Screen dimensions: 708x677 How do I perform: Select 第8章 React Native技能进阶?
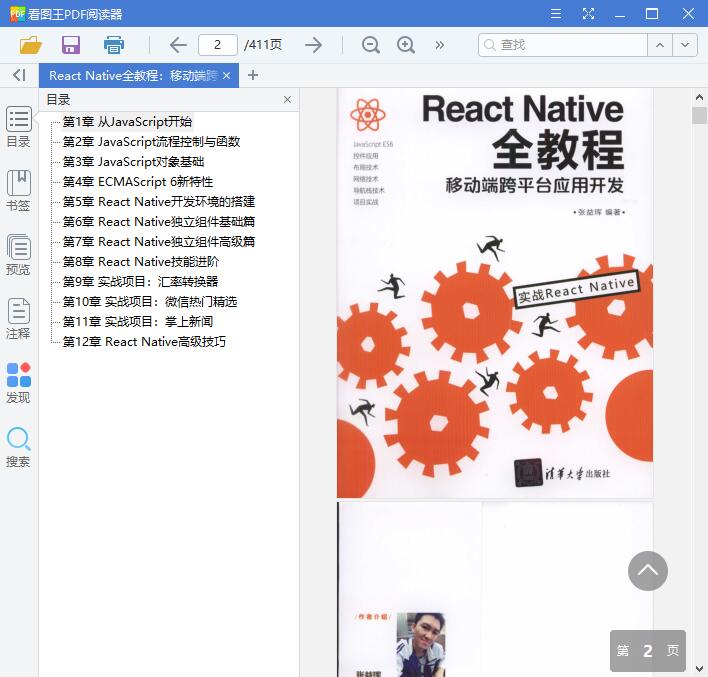point(140,261)
